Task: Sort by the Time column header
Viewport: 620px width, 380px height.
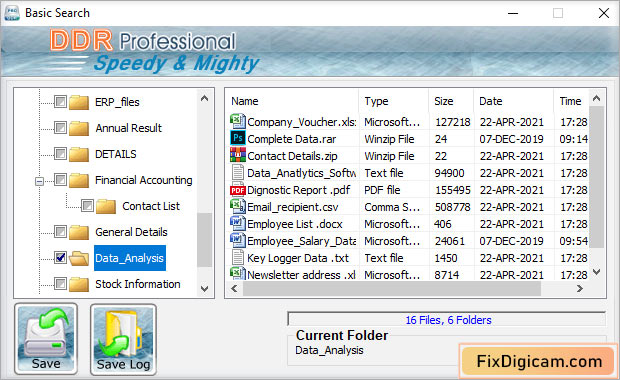Action: pyautogui.click(x=570, y=101)
